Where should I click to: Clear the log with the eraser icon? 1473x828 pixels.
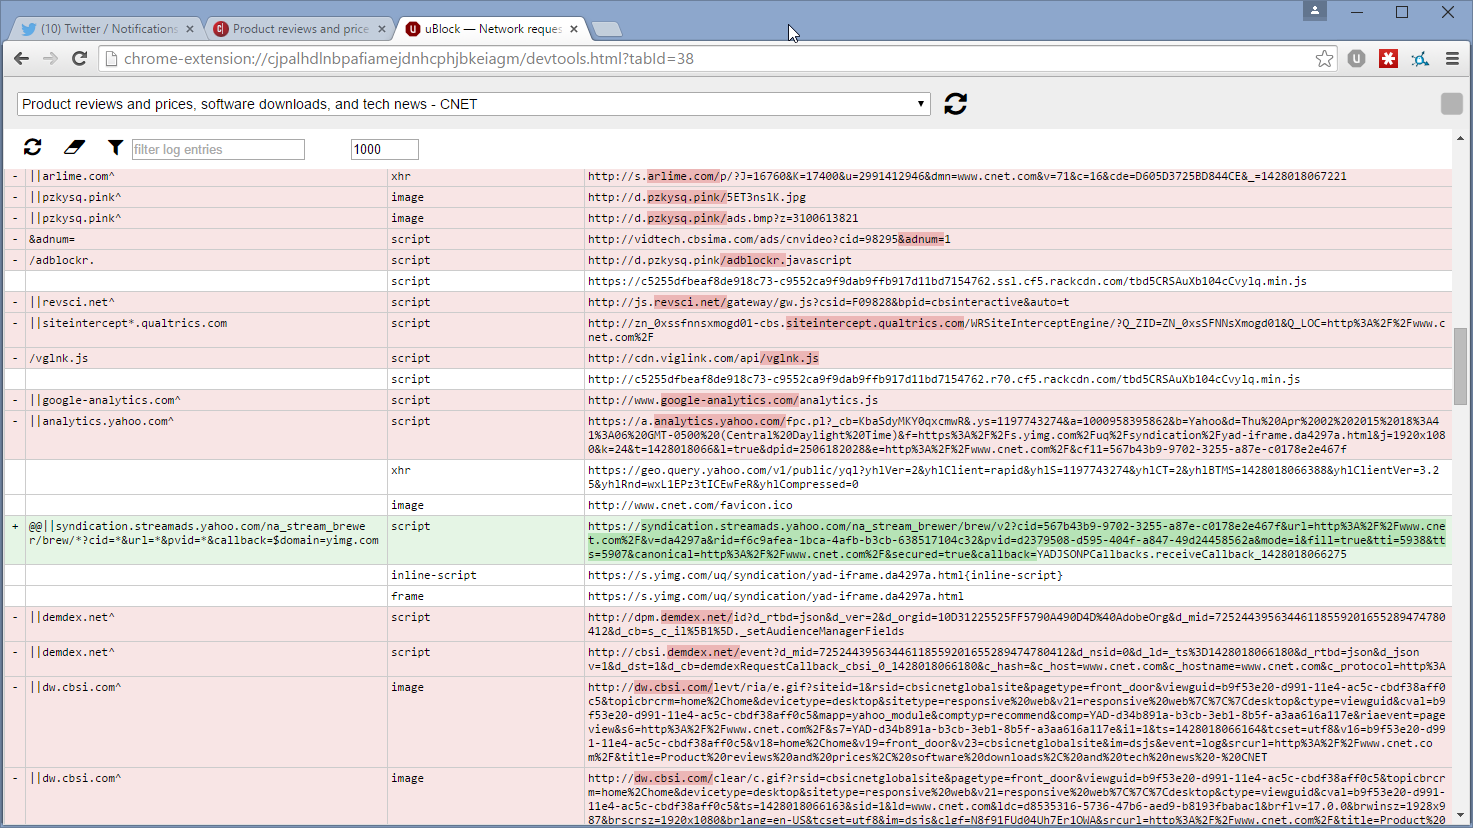pos(74,148)
